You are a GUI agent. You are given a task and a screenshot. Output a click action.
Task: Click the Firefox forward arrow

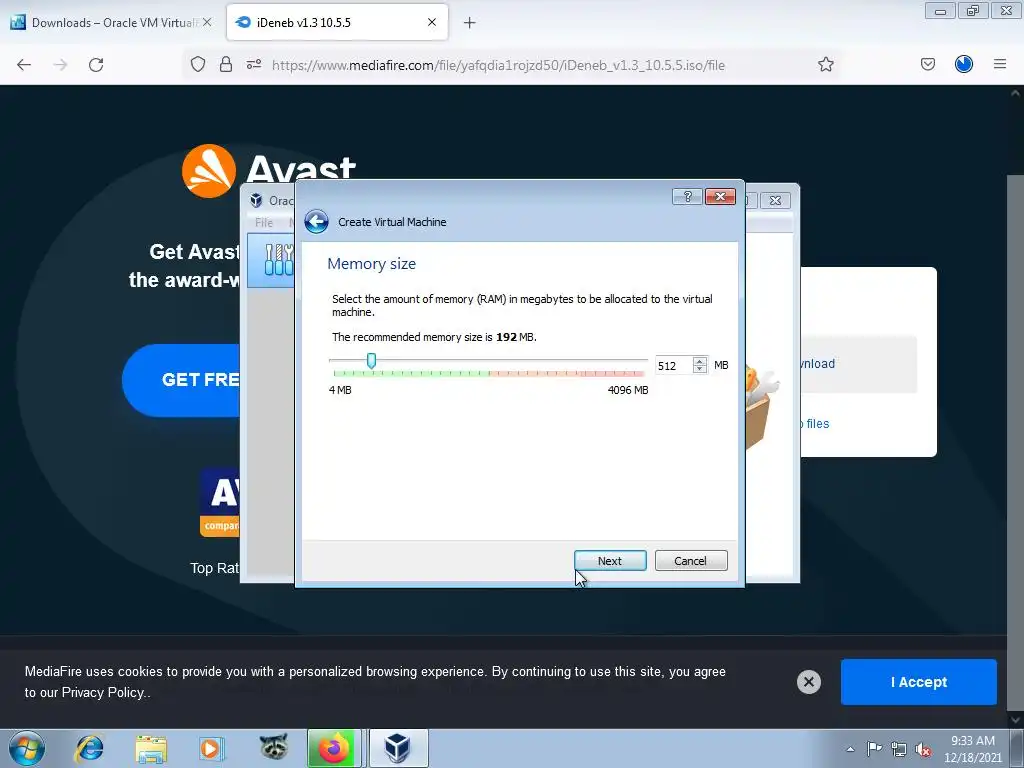(x=60, y=65)
